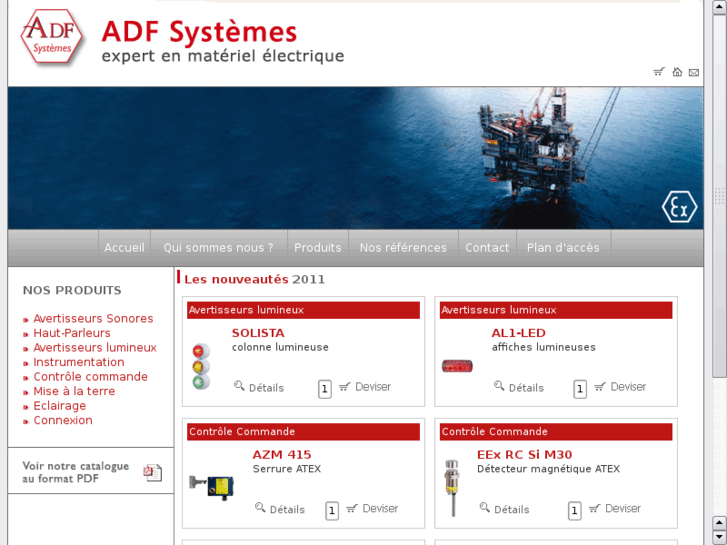Viewport: 727px width, 545px height.
Task: Focus the EEx RC Si M30 quantity field
Action: pyautogui.click(x=574, y=511)
